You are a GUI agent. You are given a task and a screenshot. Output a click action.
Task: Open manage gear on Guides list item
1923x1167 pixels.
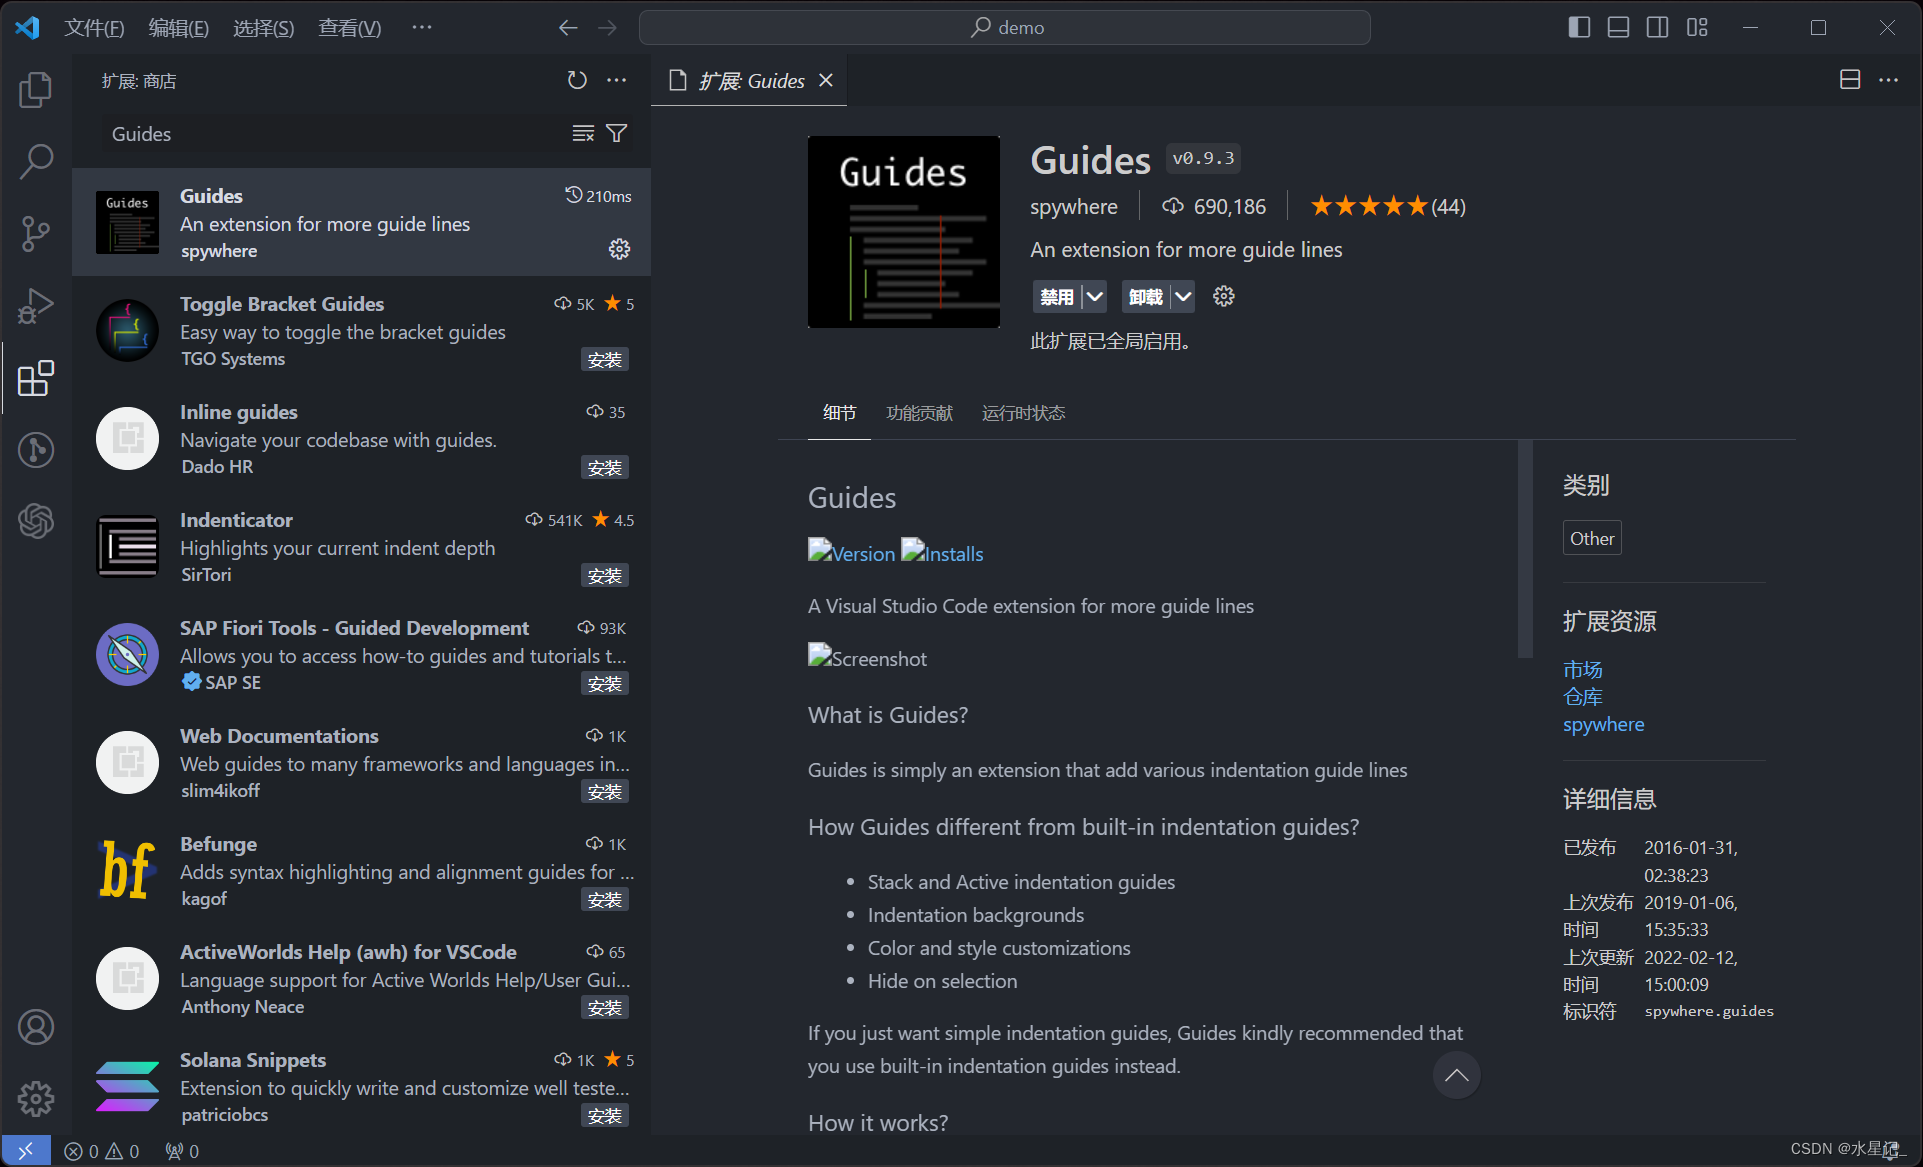click(x=619, y=249)
